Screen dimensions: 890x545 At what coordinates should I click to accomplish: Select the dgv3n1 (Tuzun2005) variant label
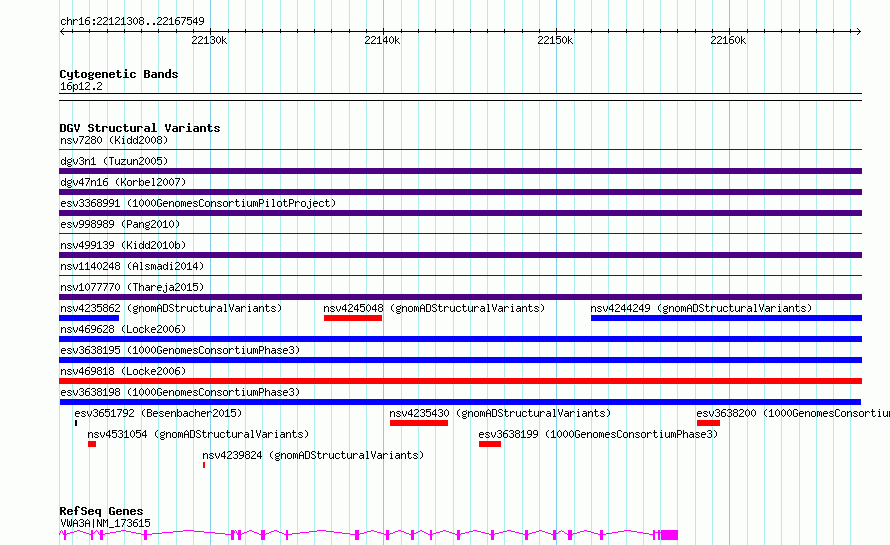(114, 161)
